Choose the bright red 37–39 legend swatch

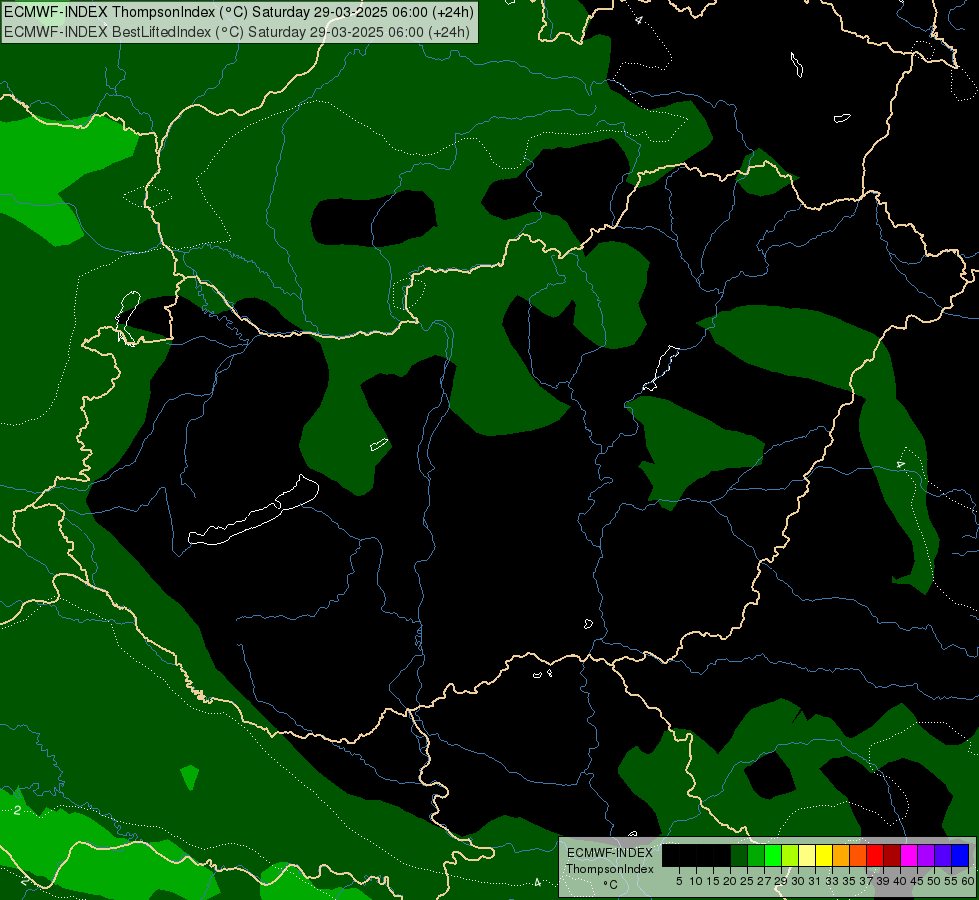[x=875, y=855]
